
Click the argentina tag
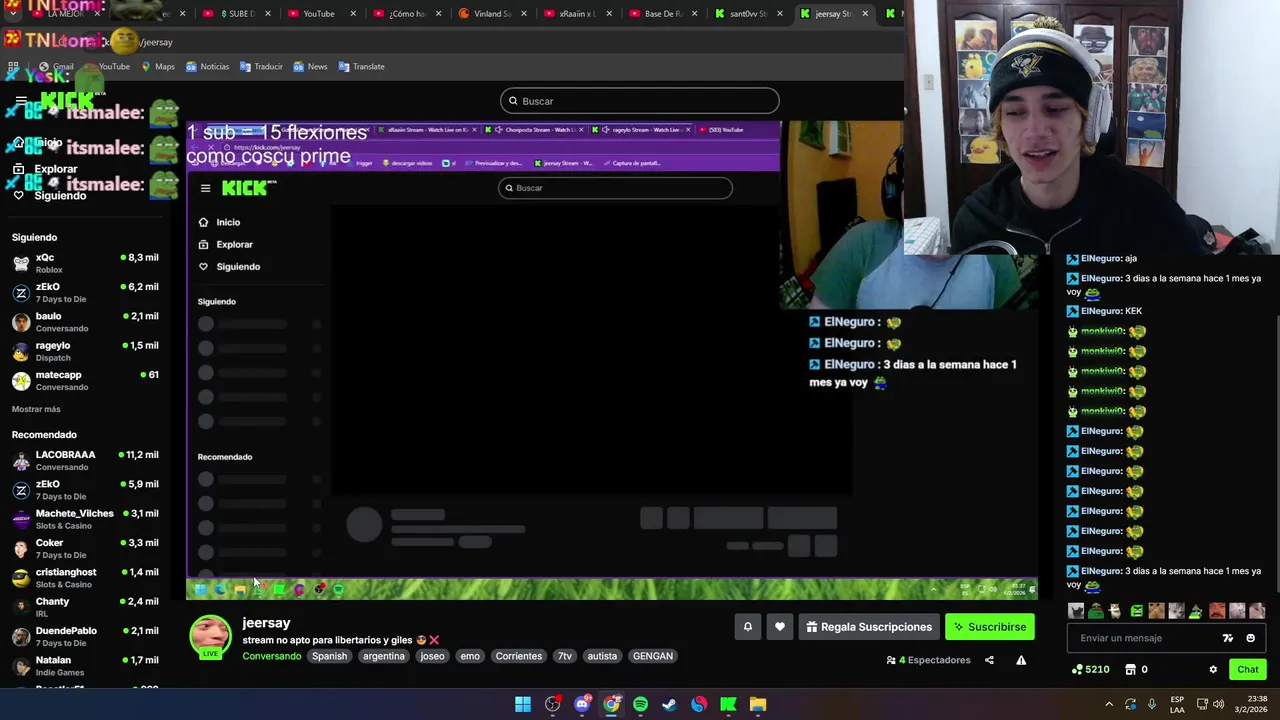(x=384, y=656)
